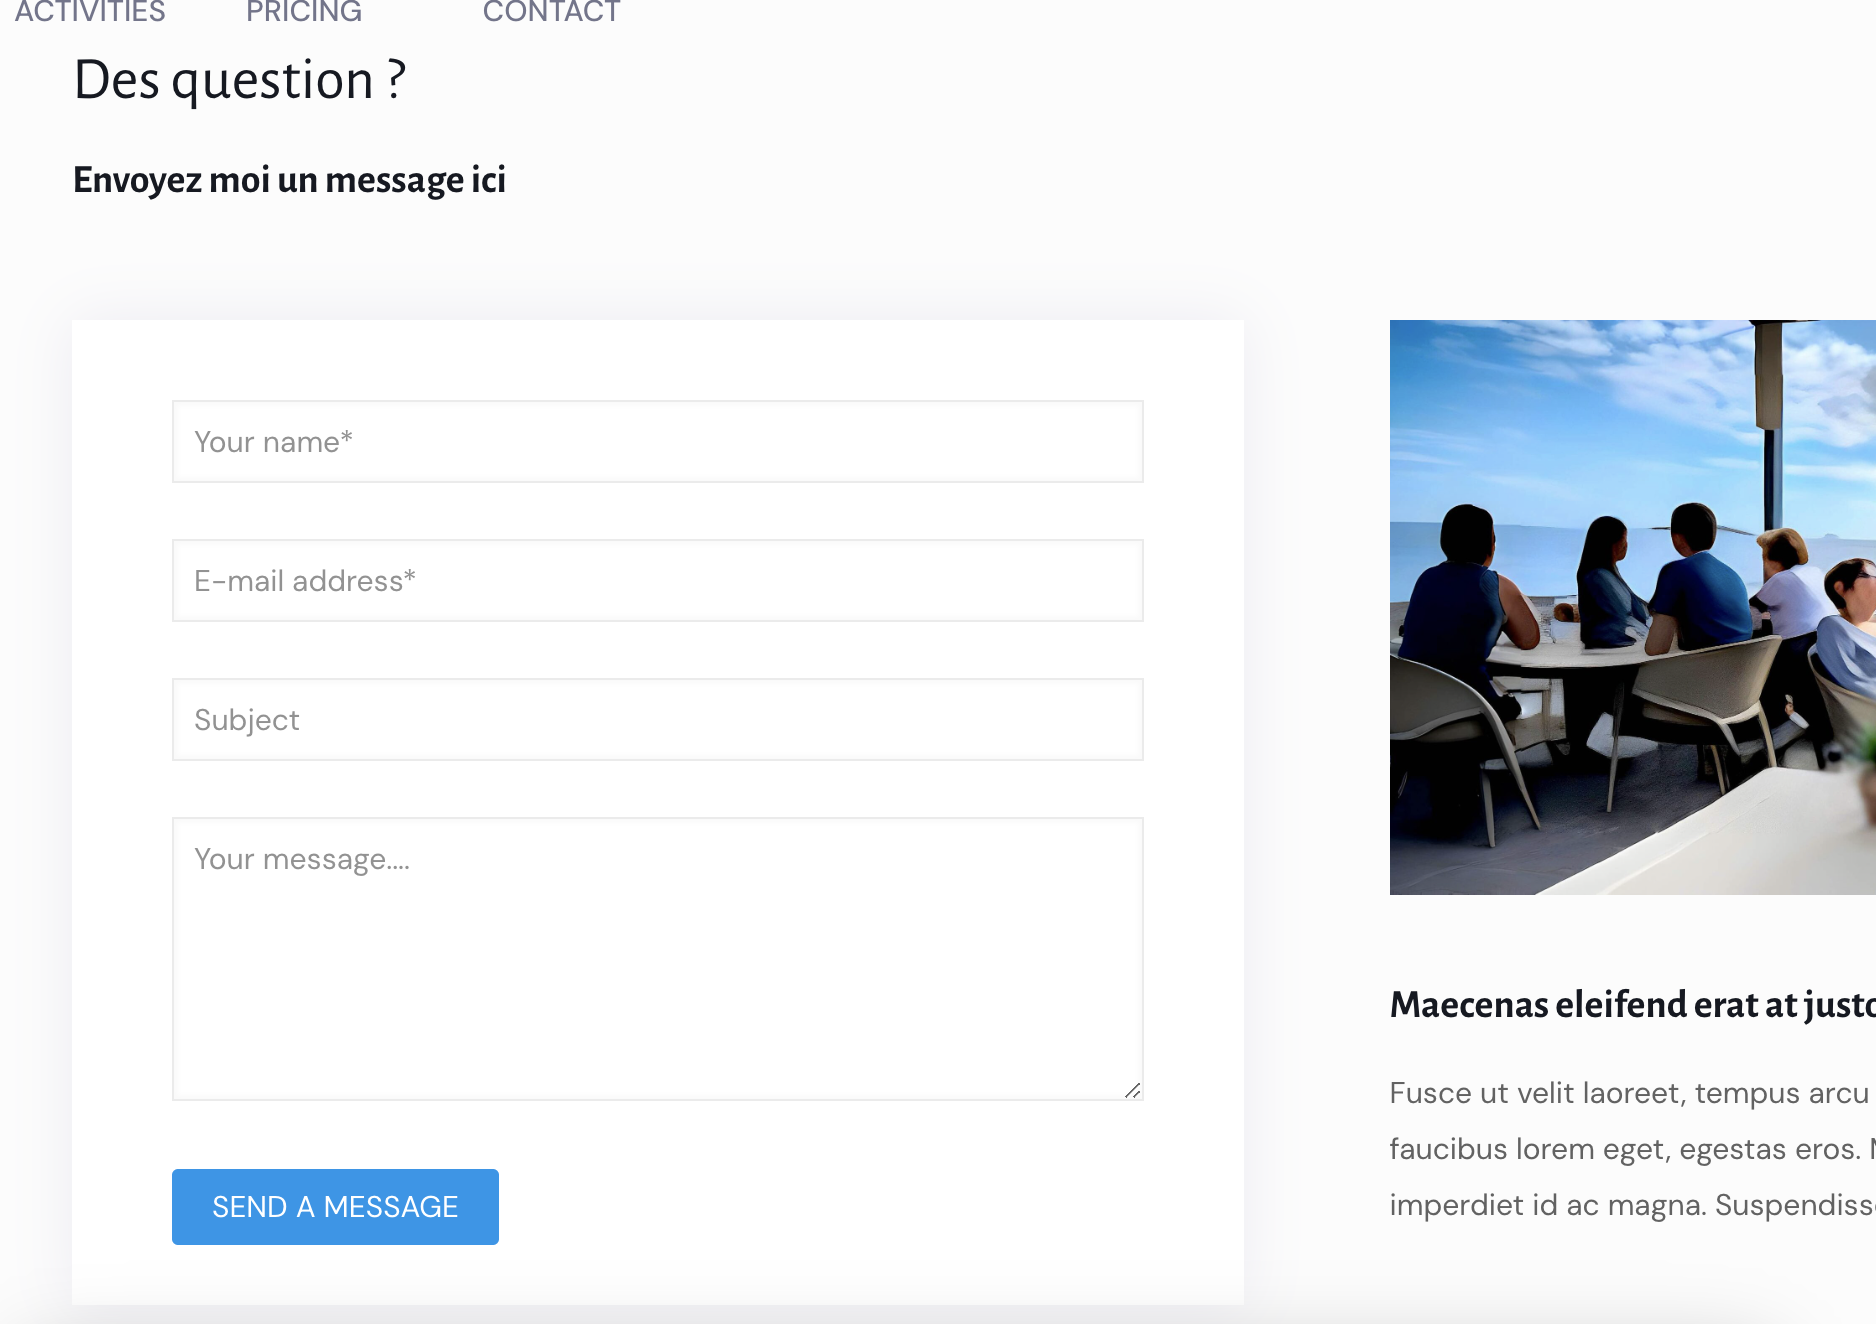Click into the E-mail address field
The height and width of the screenshot is (1324, 1876).
[x=657, y=581]
